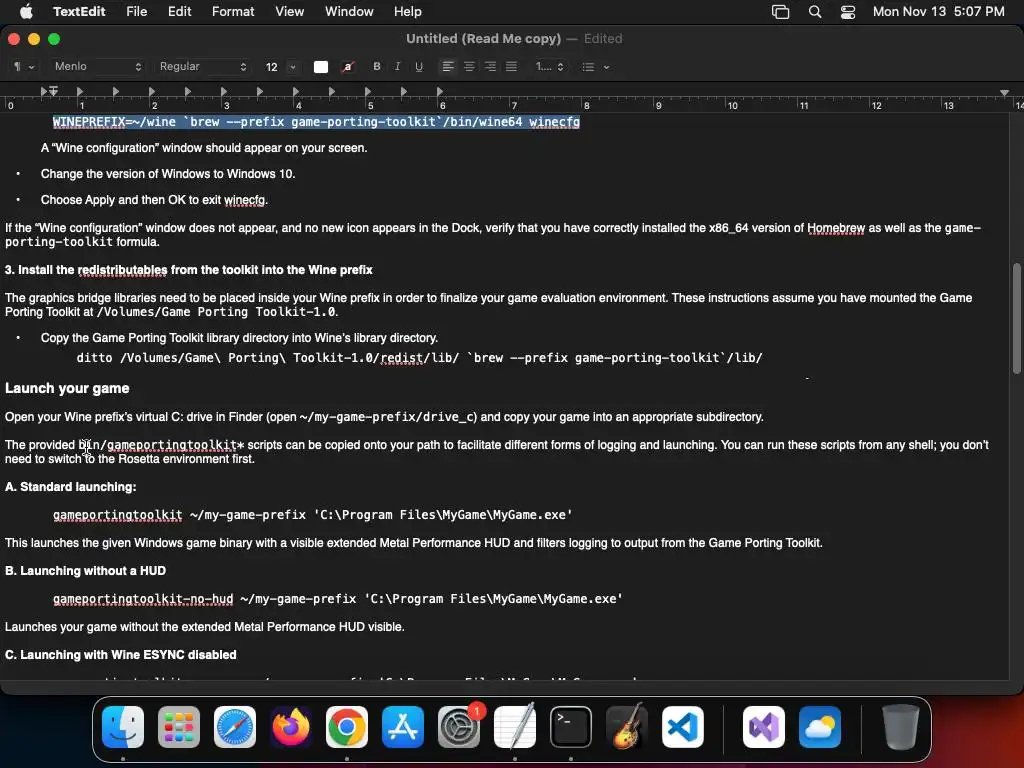Open the View menu
The width and height of the screenshot is (1024, 768).
coord(289,11)
